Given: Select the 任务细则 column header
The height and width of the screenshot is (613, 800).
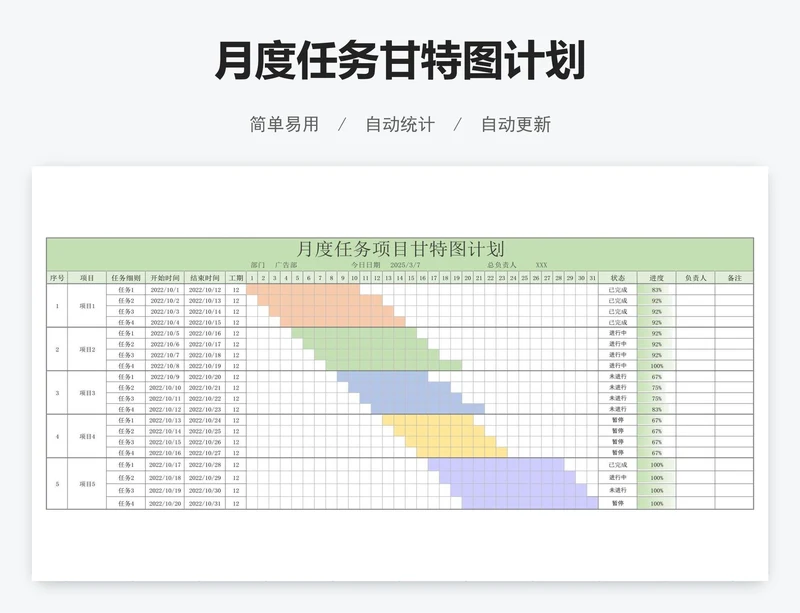Looking at the screenshot, I should tap(126, 278).
